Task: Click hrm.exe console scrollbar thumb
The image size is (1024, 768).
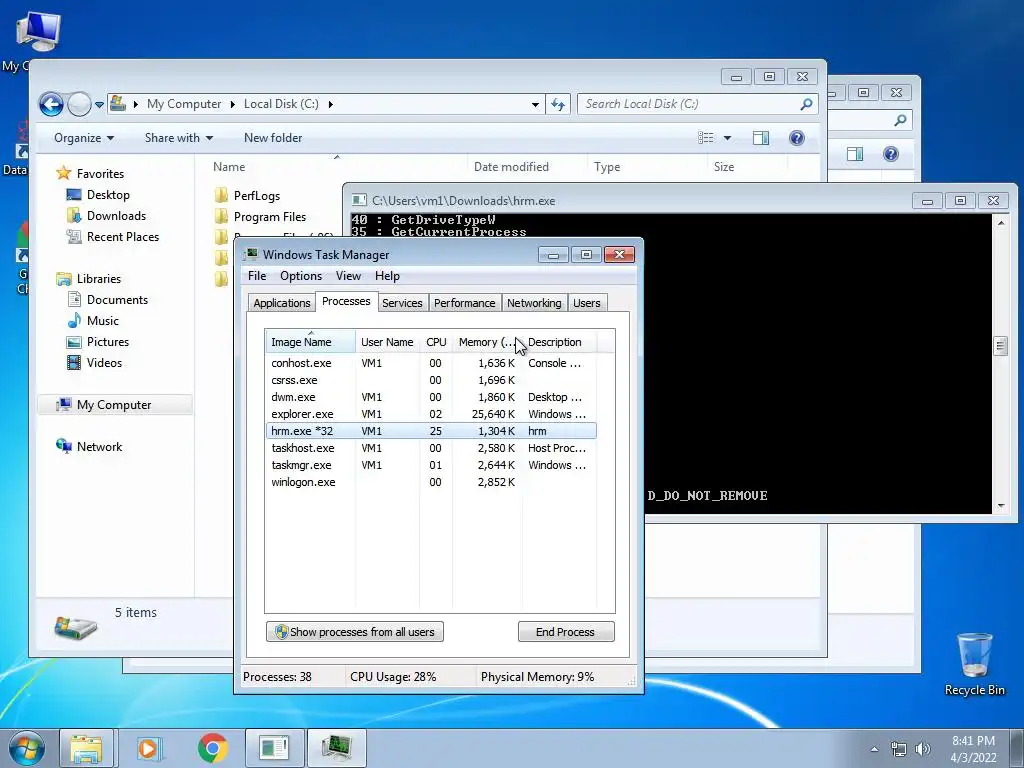Action: click(x=1000, y=345)
